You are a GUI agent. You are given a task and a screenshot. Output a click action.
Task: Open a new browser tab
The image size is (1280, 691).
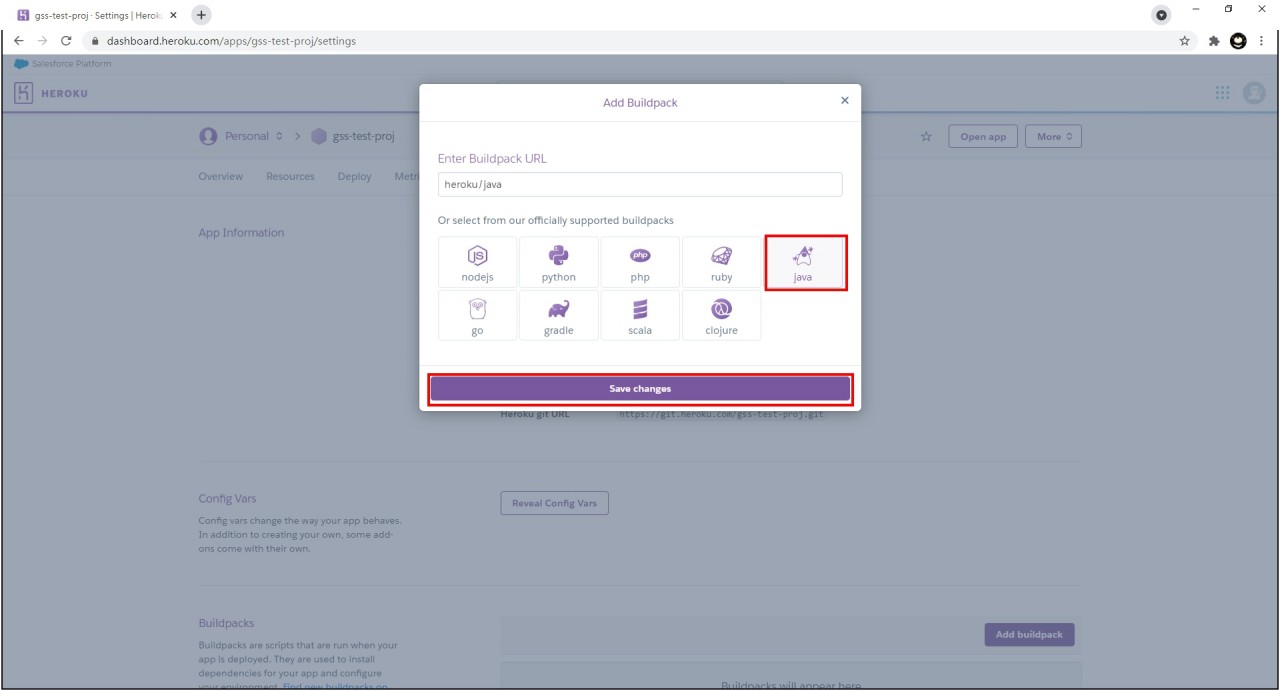[x=201, y=15]
